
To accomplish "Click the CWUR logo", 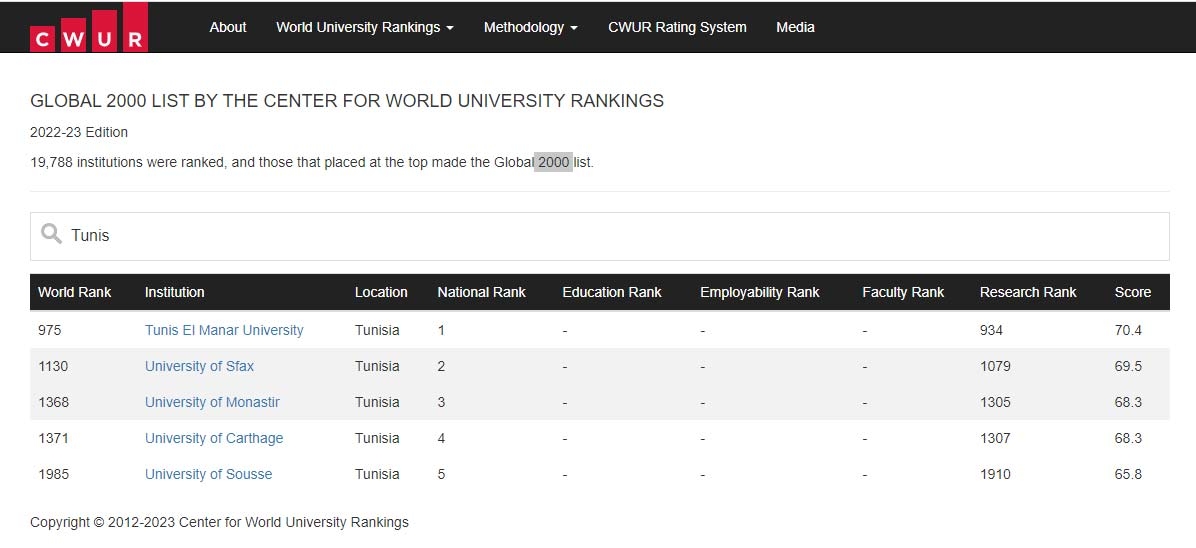I will [x=89, y=27].
